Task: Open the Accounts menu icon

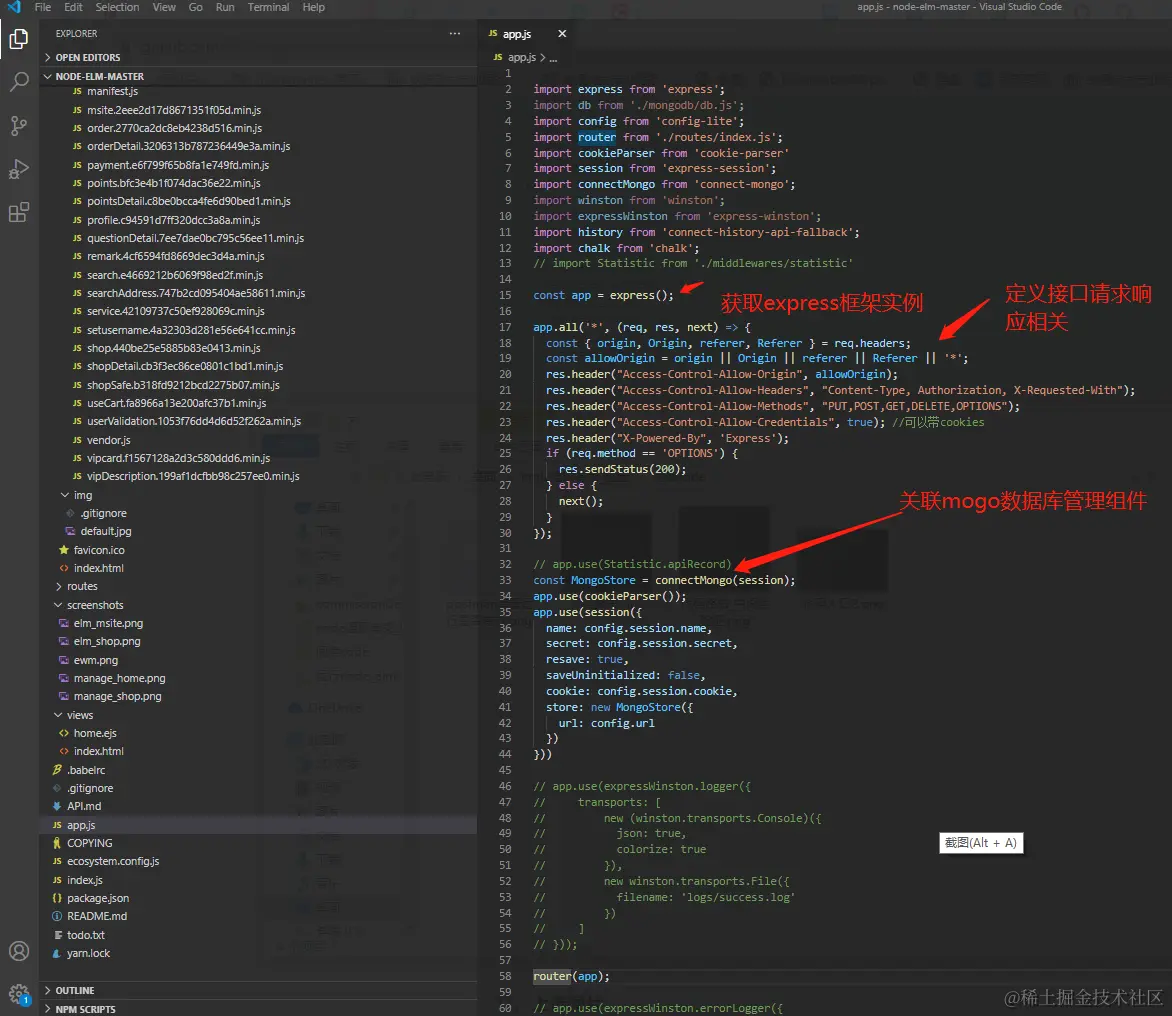Action: [19, 950]
